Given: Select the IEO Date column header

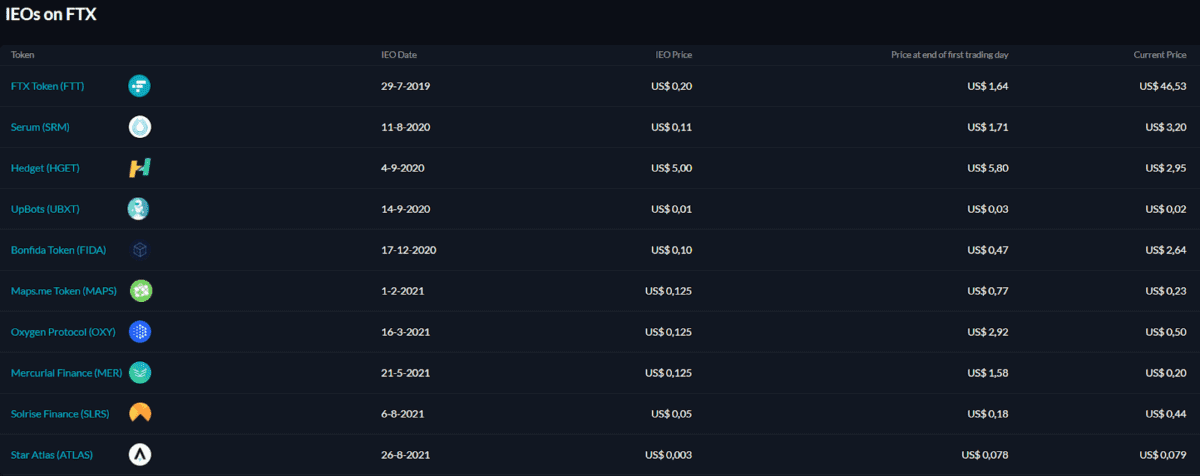Looking at the screenshot, I should [x=399, y=55].
